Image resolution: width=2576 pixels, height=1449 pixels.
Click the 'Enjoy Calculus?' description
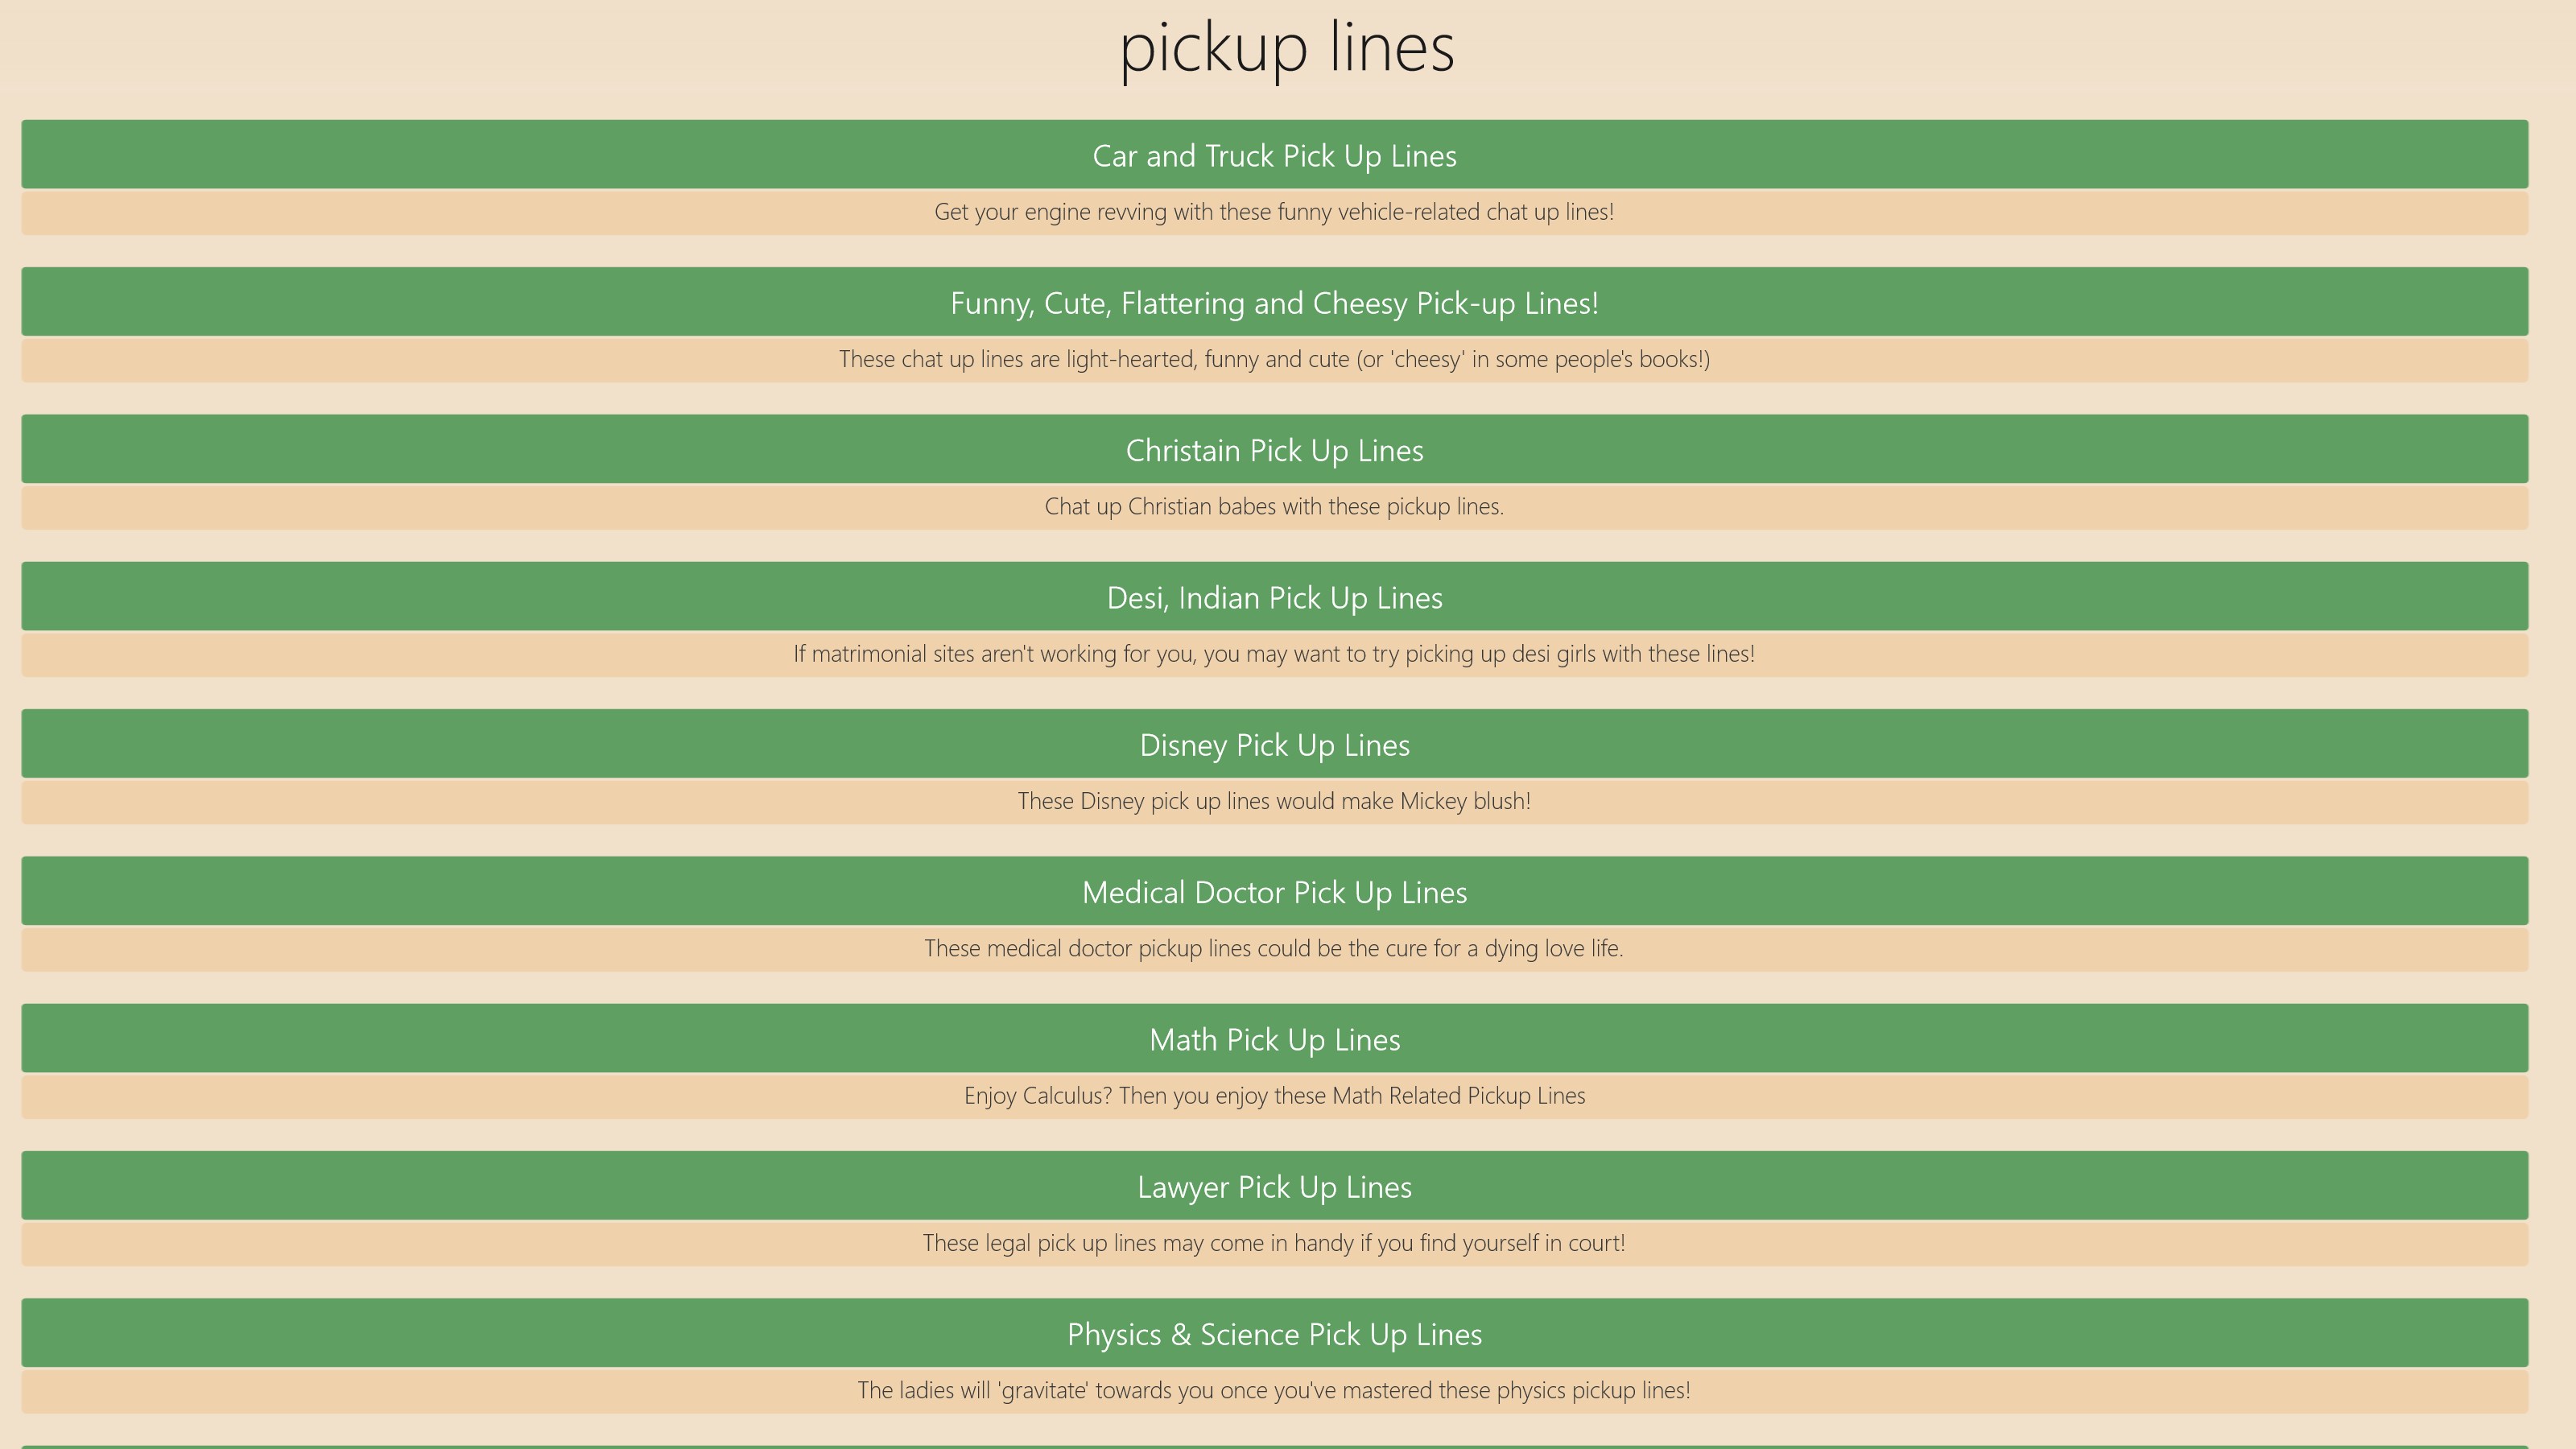(1274, 1095)
